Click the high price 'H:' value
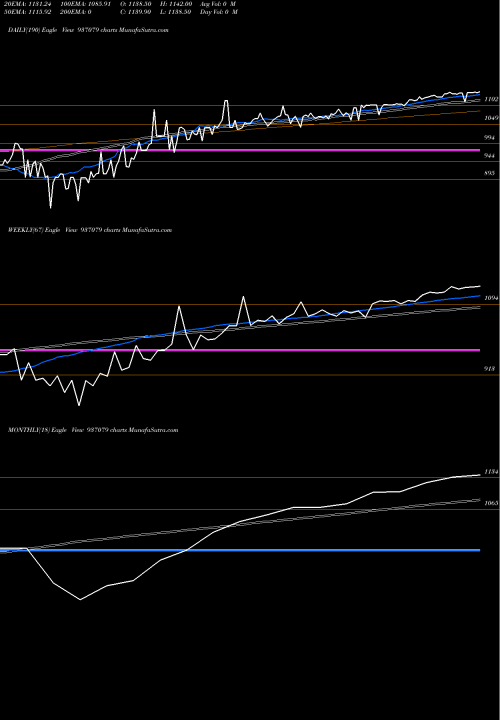Viewport: 500px width, 720px height. [x=176, y=4]
